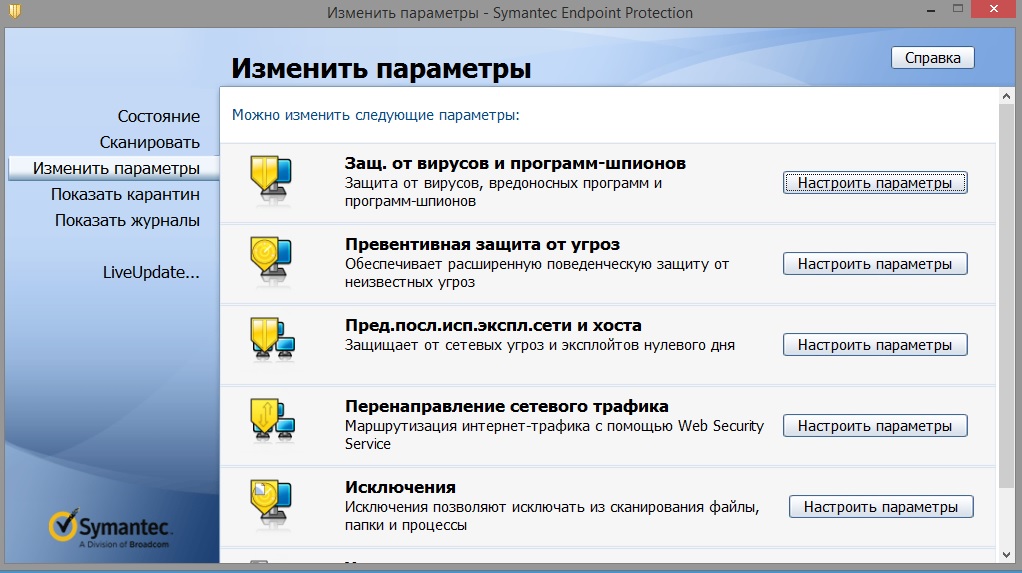Open Показать карантин in sidebar

pyautogui.click(x=125, y=194)
